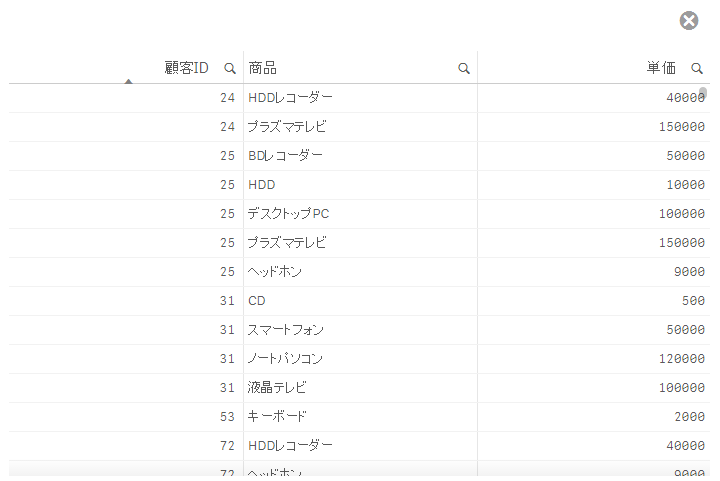
Task: Sort by 顧客ID column header
Action: tap(186, 68)
